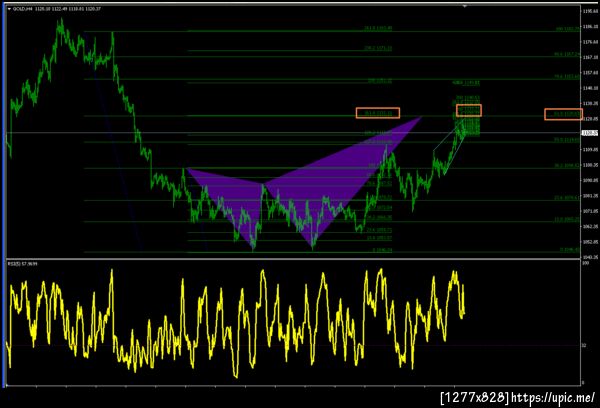This screenshot has height=408, width=600.
Task: Click the 100 level on RSI scale
Action: pos(585,263)
